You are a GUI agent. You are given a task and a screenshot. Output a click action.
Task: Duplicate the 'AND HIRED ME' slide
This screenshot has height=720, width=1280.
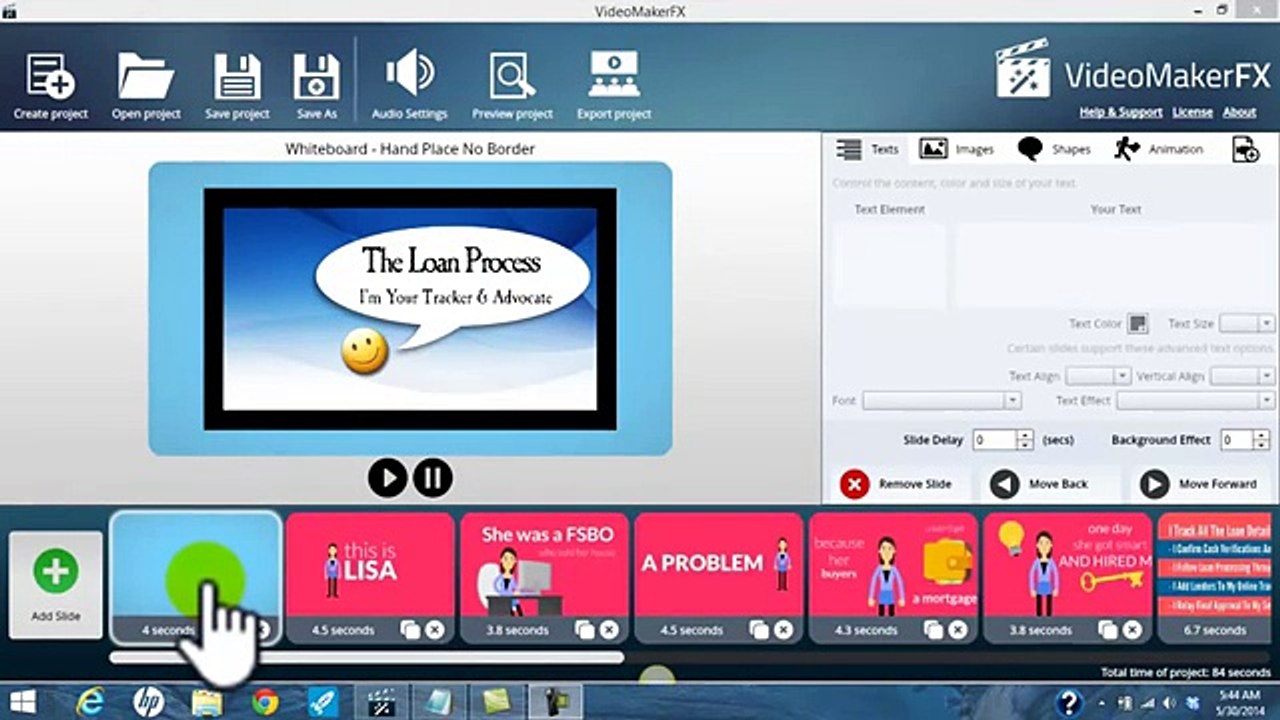point(1108,630)
